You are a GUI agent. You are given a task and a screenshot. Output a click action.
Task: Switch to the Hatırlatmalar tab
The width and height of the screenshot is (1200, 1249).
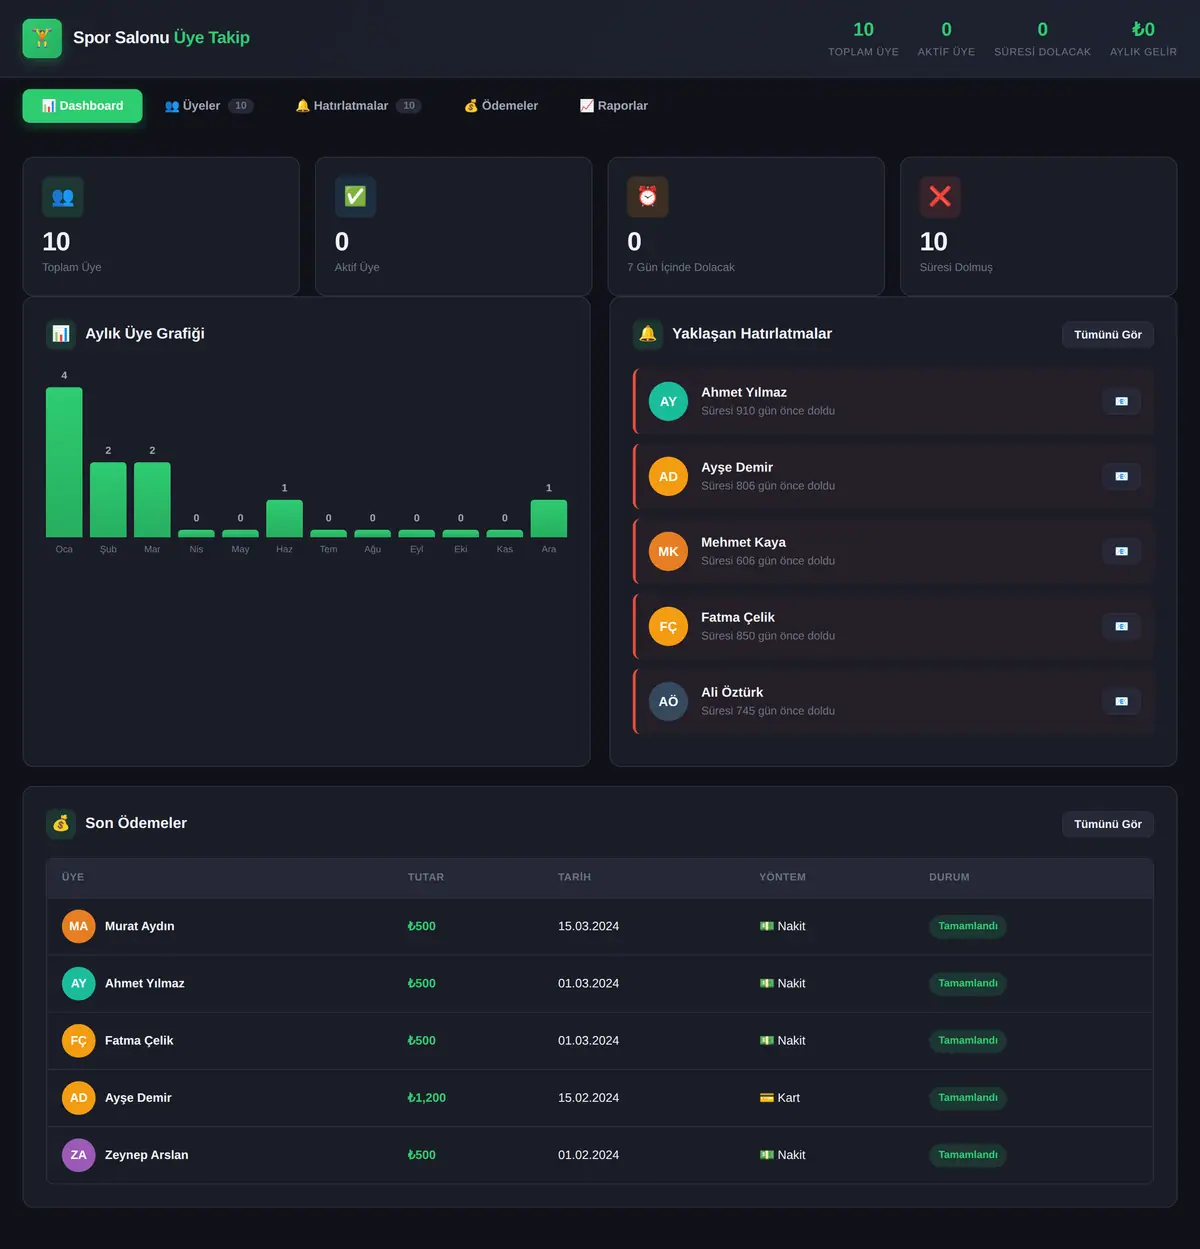coord(358,106)
